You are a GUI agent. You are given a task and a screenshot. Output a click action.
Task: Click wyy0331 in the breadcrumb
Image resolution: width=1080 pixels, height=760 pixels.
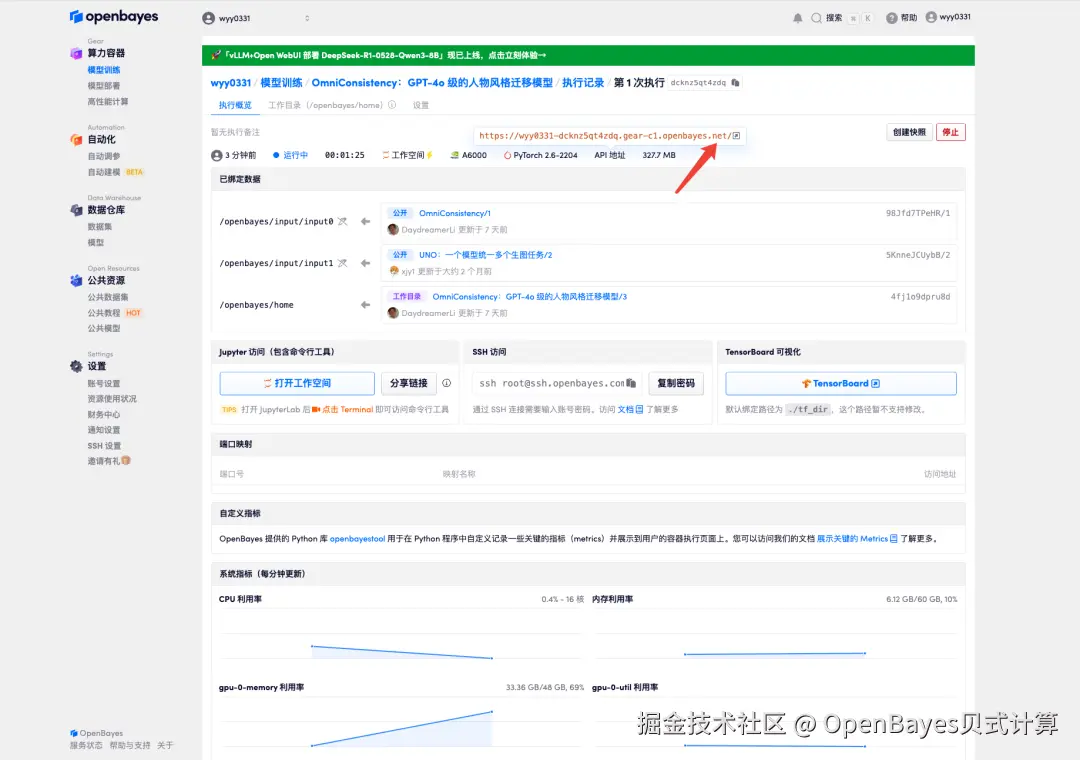point(231,83)
